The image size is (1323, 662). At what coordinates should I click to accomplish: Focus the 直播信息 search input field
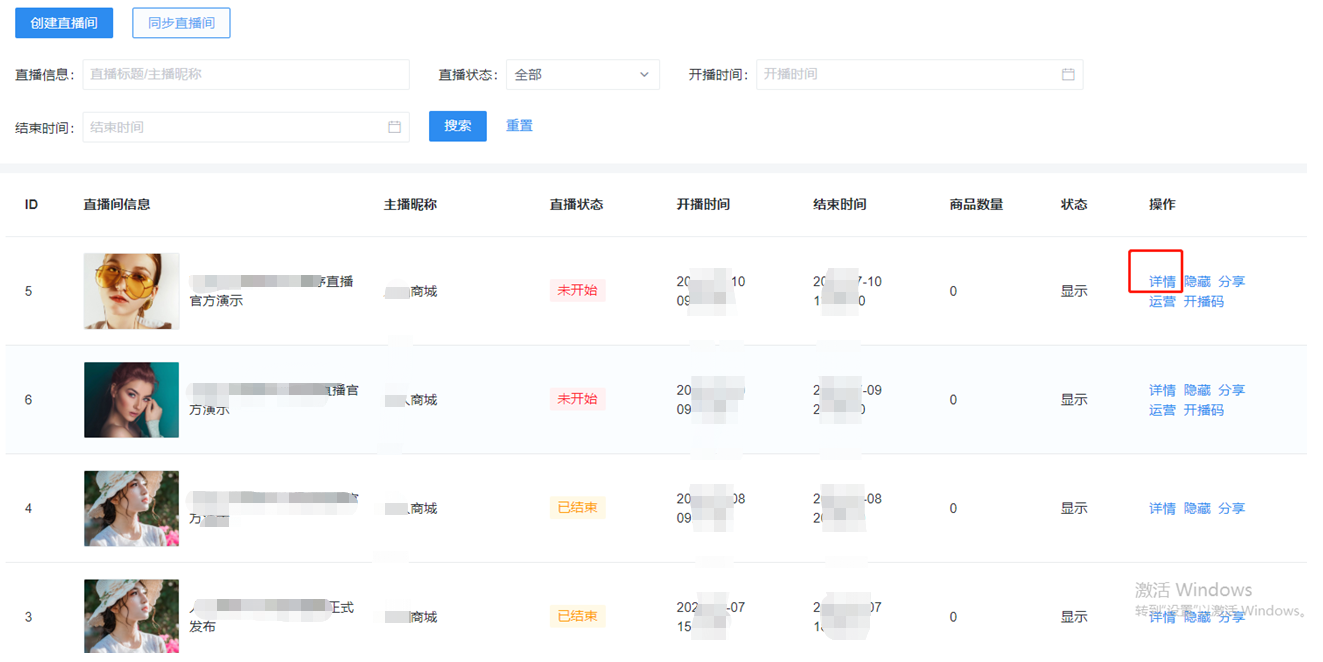[x=246, y=74]
